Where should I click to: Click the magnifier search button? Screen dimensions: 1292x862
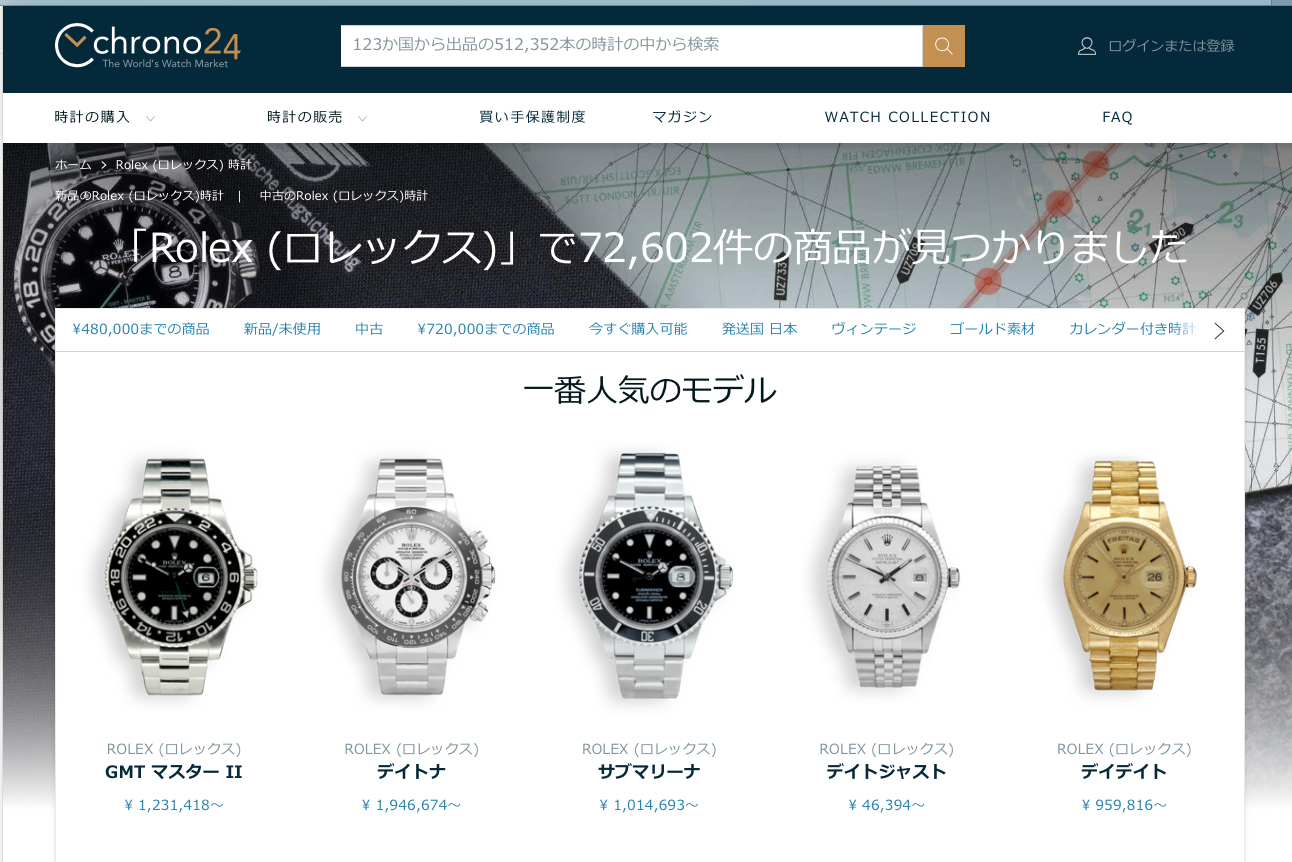tap(944, 46)
